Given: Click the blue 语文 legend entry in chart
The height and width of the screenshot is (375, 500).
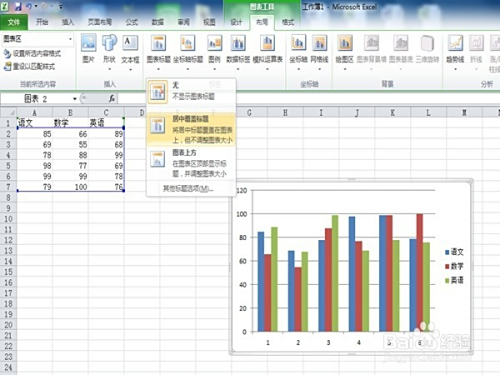Looking at the screenshot, I should point(454,252).
